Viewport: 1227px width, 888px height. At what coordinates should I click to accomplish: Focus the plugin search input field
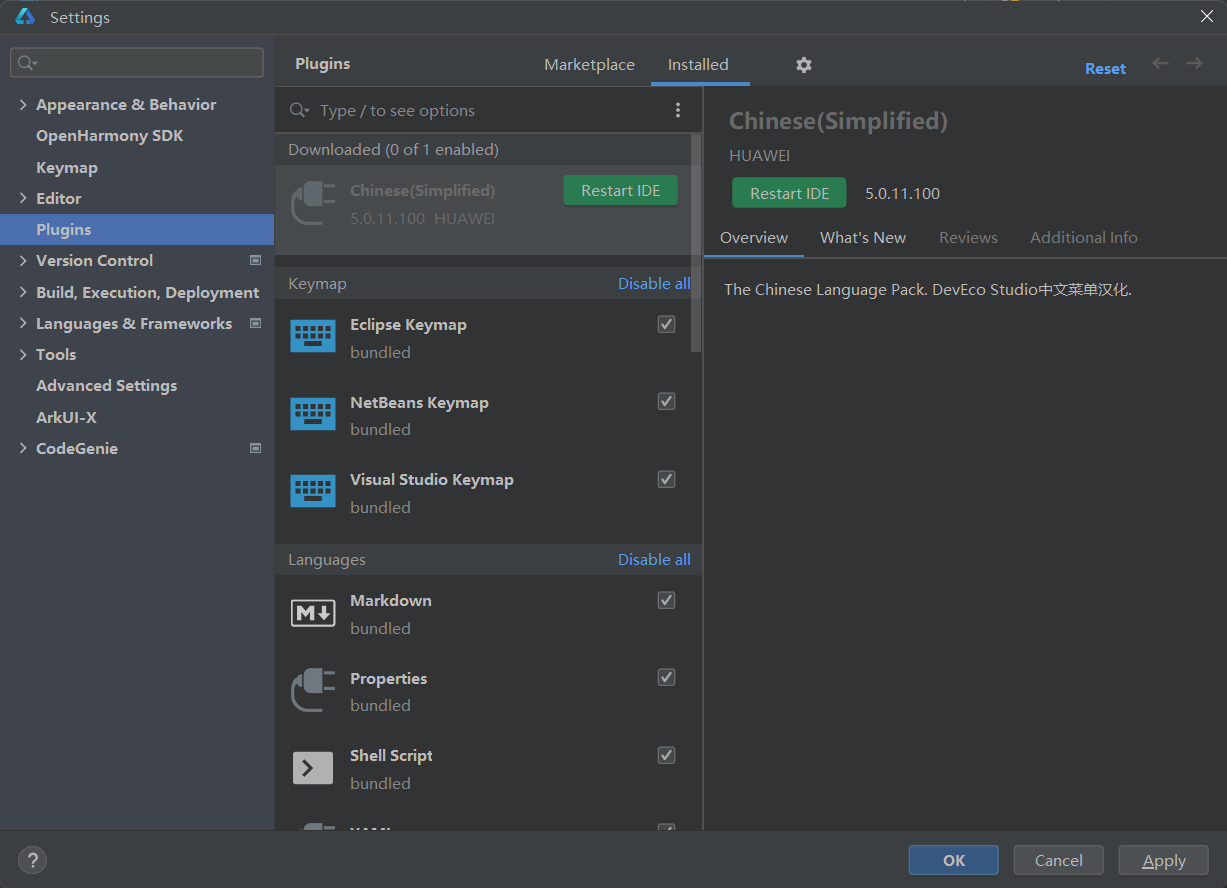(490, 110)
